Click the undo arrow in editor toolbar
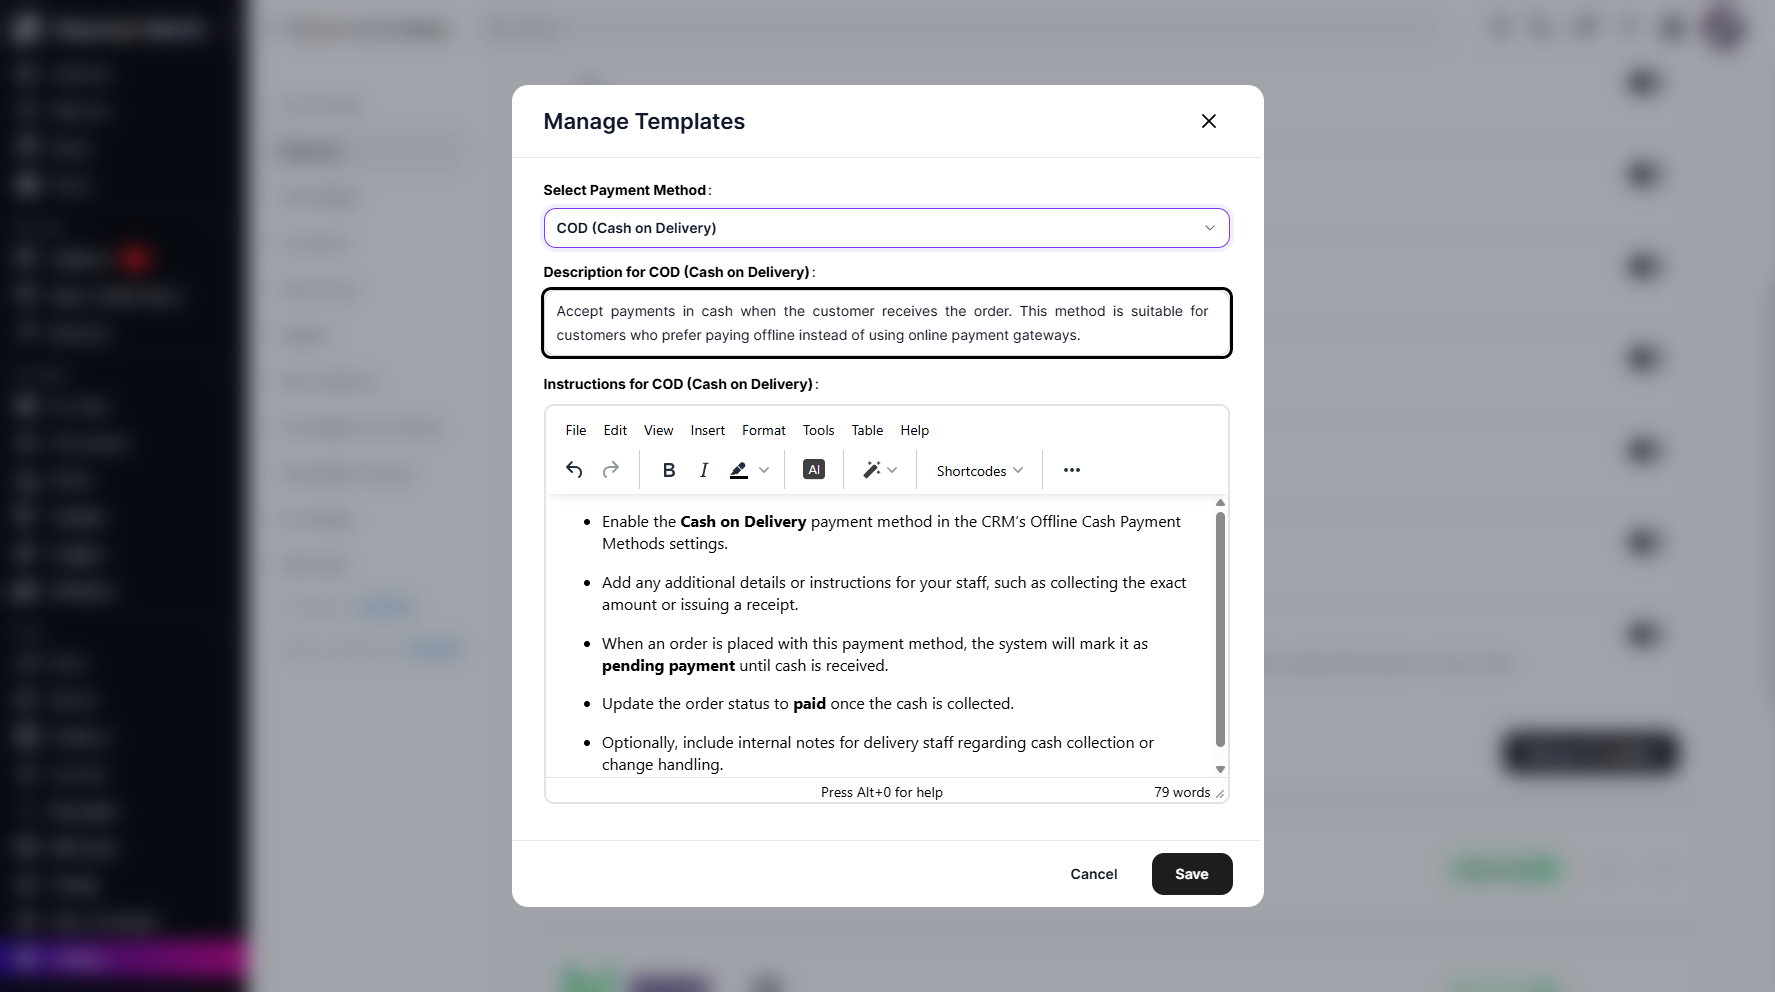 tap(574, 470)
